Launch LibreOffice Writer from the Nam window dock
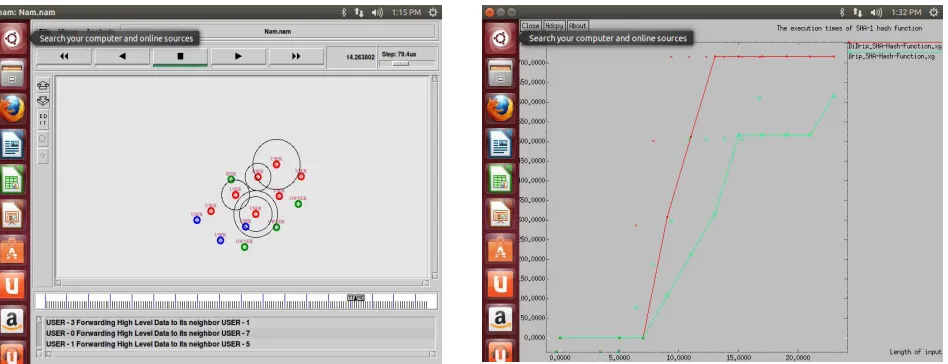Viewport: 948px width, 364px height. (12, 144)
